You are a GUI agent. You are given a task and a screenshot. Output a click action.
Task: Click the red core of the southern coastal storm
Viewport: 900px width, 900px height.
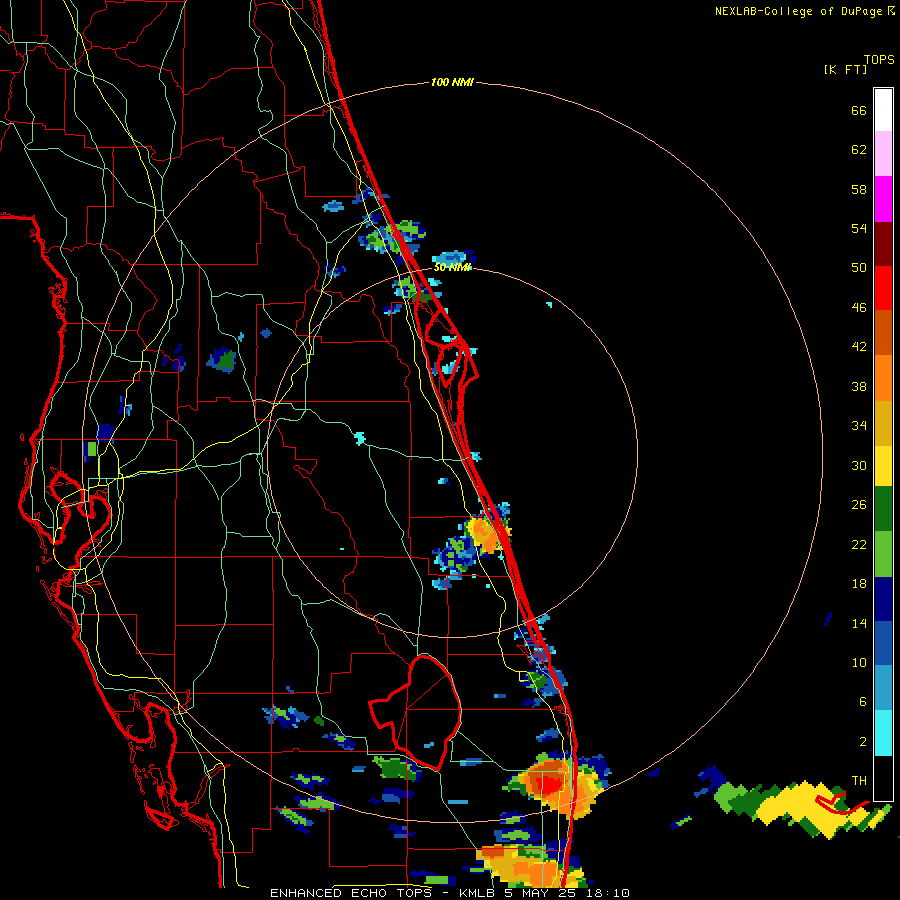pos(550,783)
